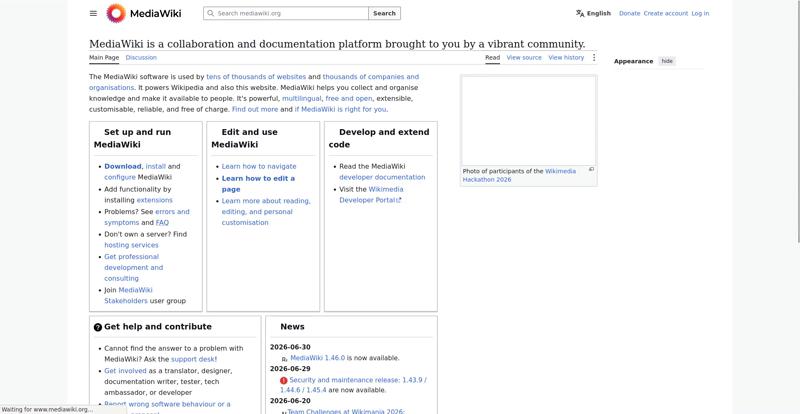The width and height of the screenshot is (800, 414).
Task: Click the magnifying glass search icon
Action: point(210,13)
